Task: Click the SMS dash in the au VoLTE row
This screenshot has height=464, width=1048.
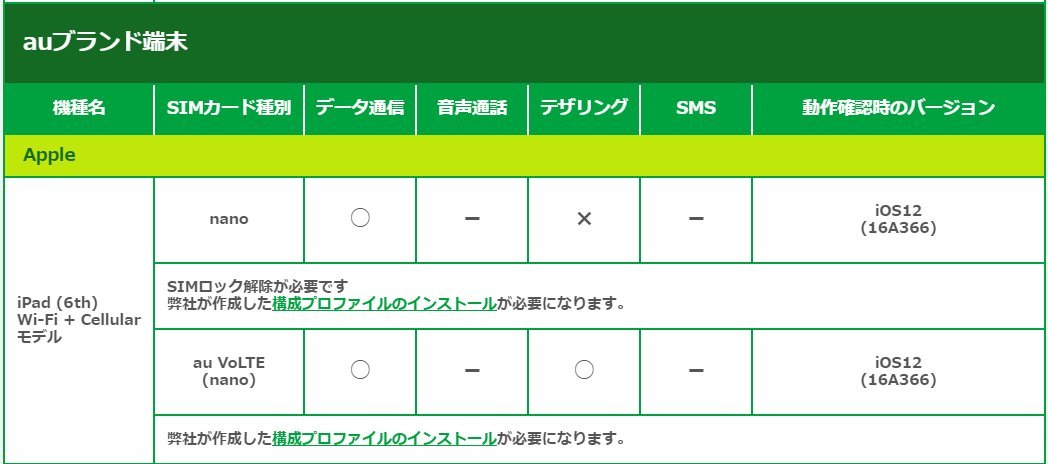Action: (x=696, y=371)
